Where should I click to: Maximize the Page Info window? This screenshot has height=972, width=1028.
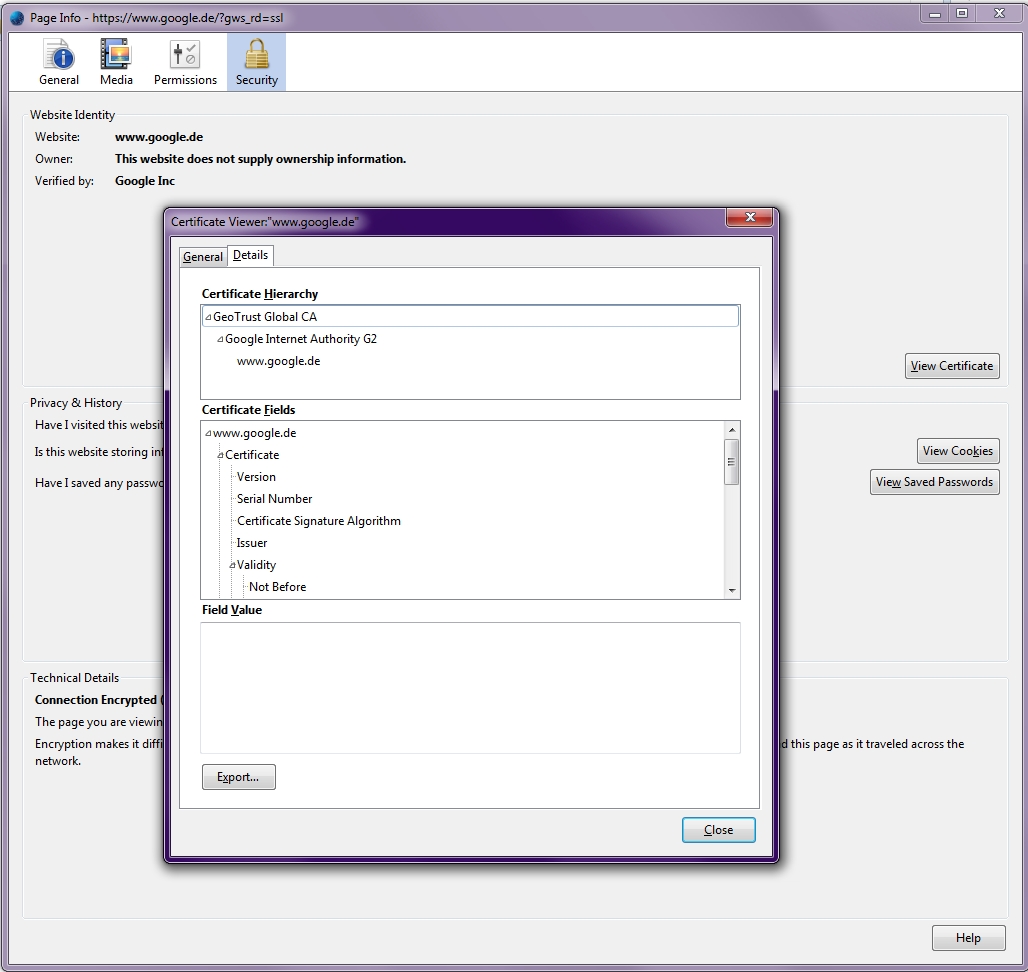coord(962,14)
